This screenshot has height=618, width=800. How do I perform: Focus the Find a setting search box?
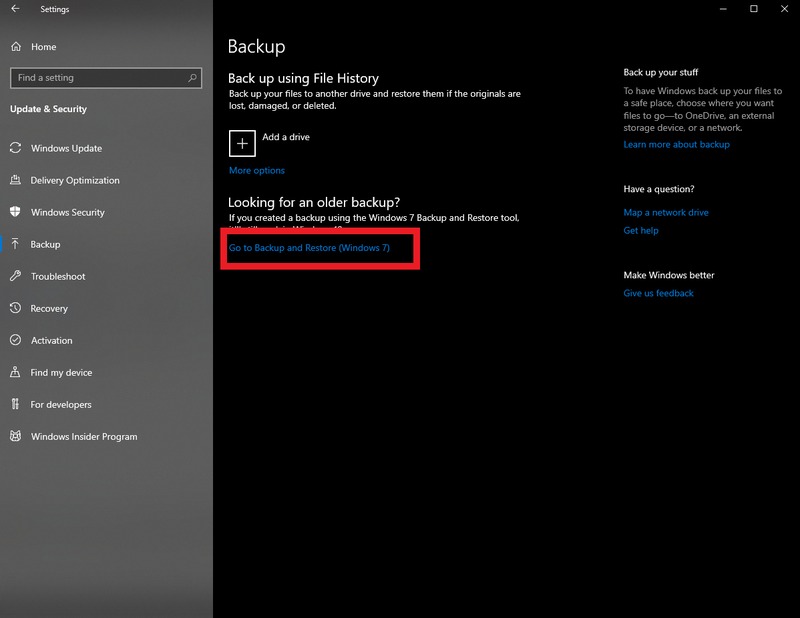[x=100, y=77]
